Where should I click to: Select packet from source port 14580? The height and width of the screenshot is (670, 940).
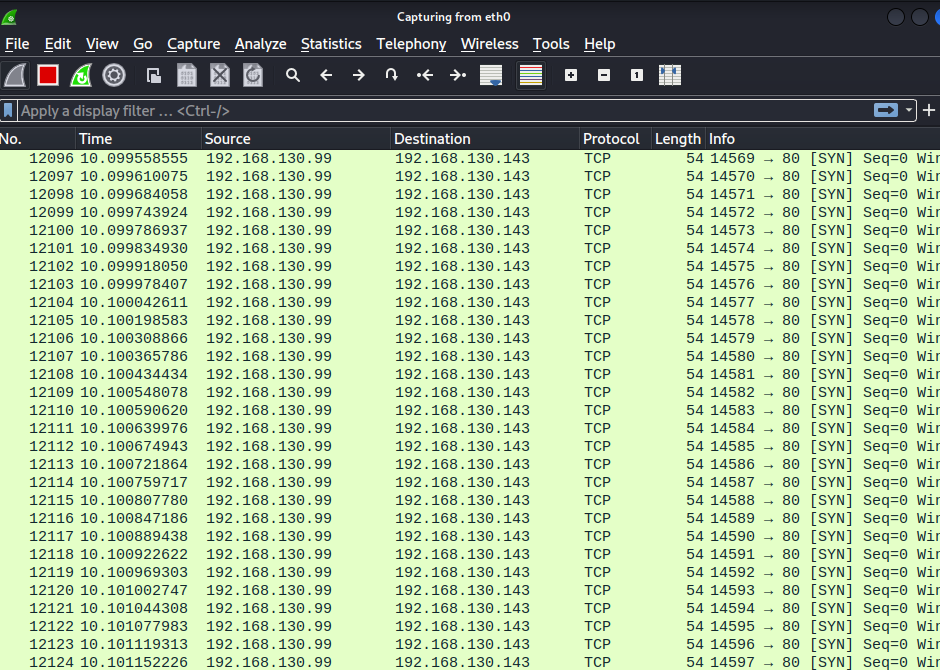coord(470,357)
